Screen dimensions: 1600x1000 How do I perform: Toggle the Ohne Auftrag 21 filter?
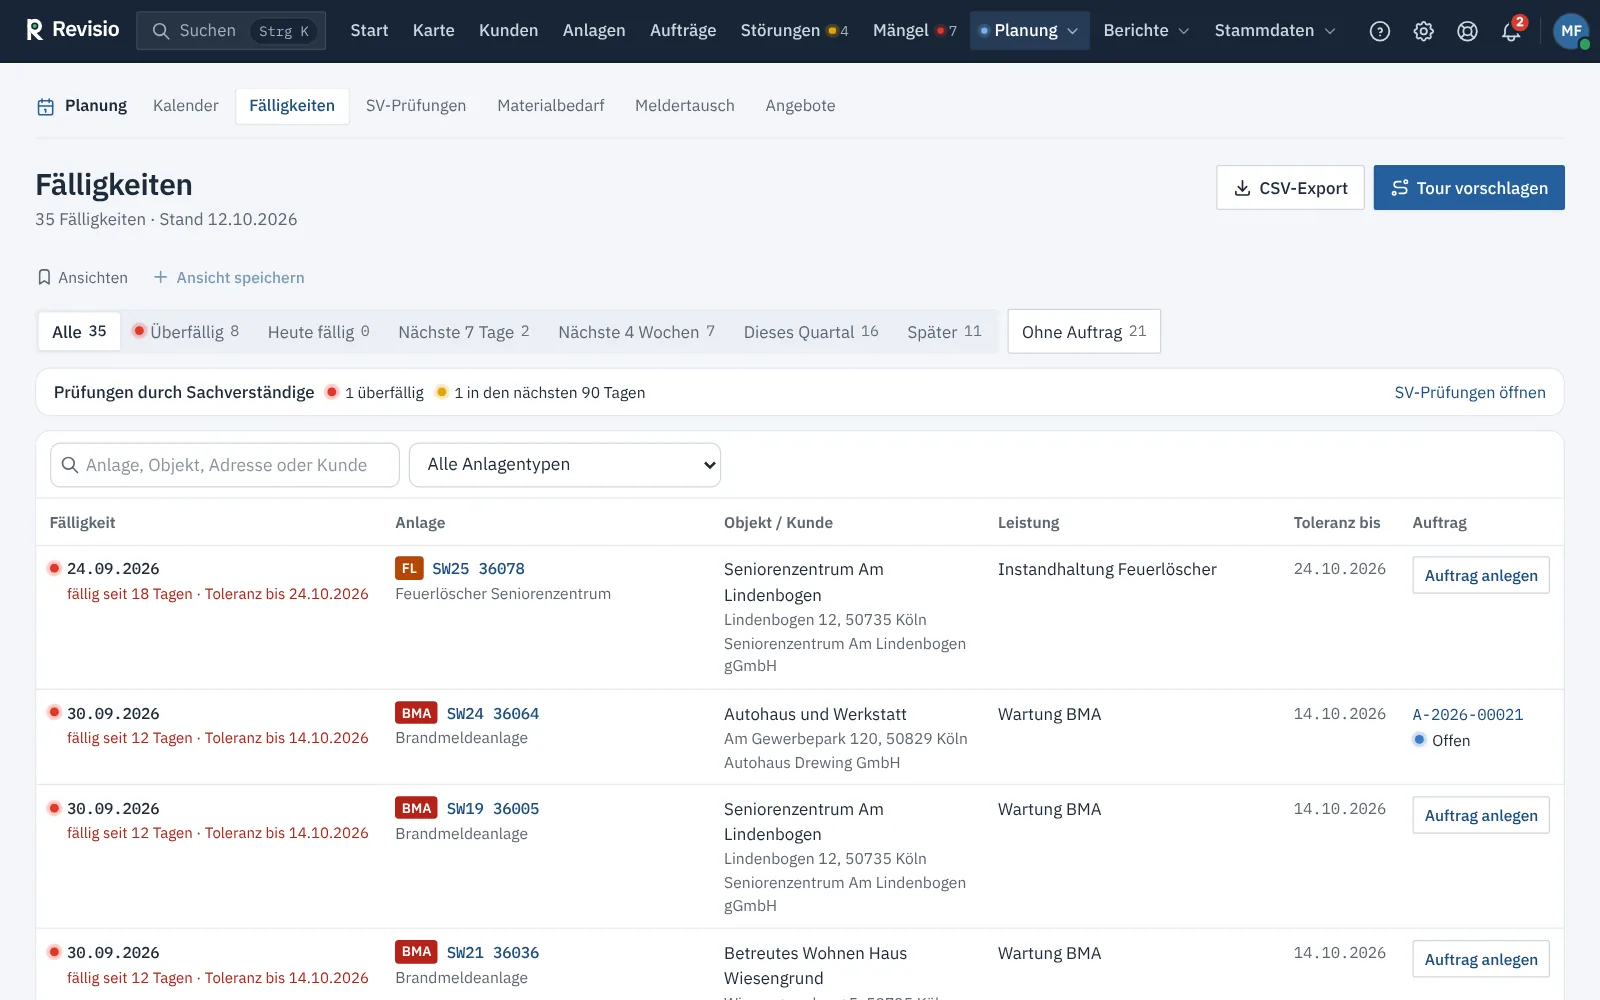[x=1084, y=331]
